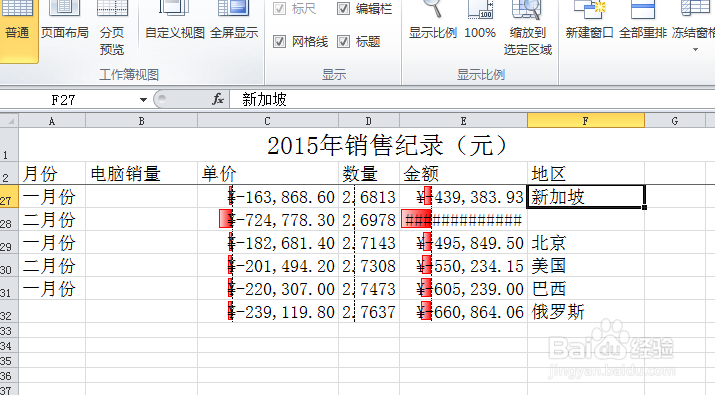Image resolution: width=715 pixels, height=395 pixels.
Task: Select cell ¥-239,119.80
Action: [268, 312]
